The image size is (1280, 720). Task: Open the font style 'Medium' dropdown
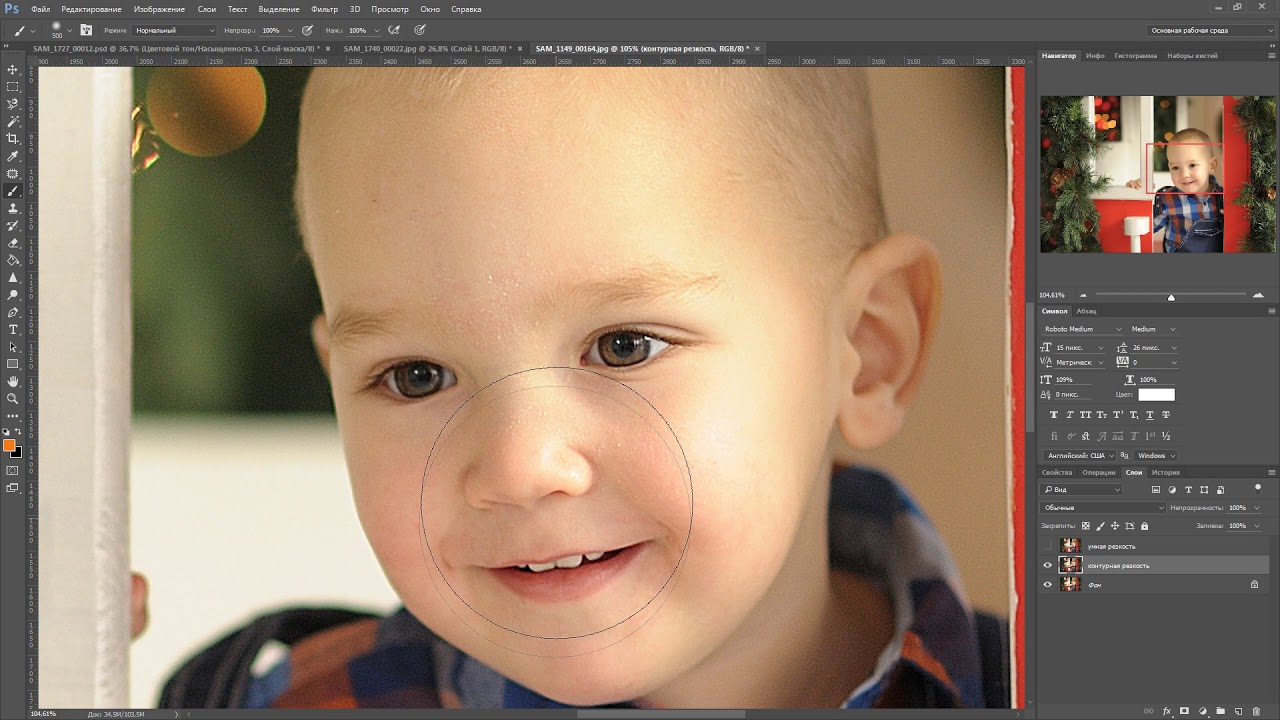coord(1153,329)
